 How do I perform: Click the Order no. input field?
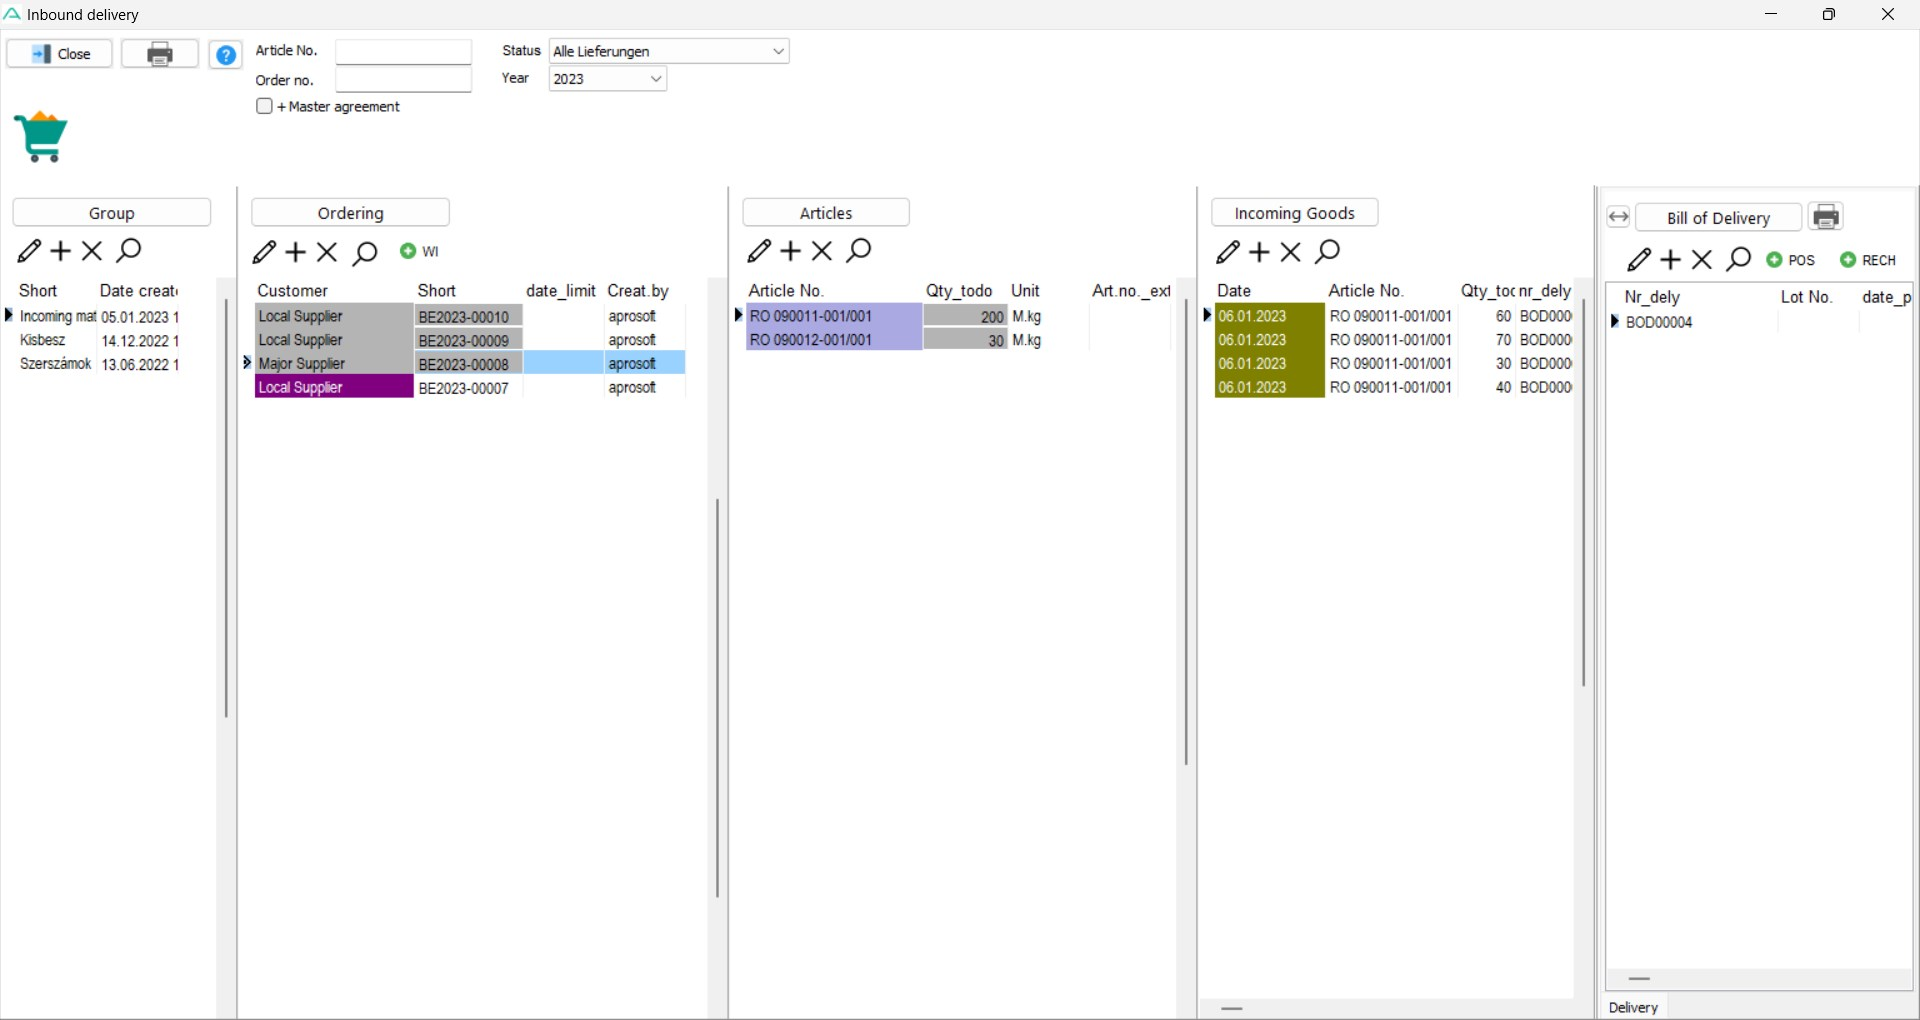tap(403, 80)
